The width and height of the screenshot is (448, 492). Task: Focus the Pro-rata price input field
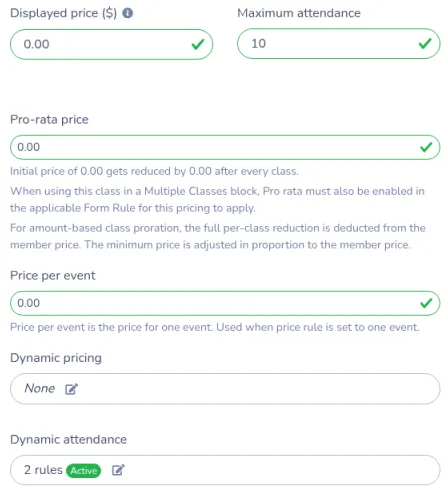pos(225,147)
